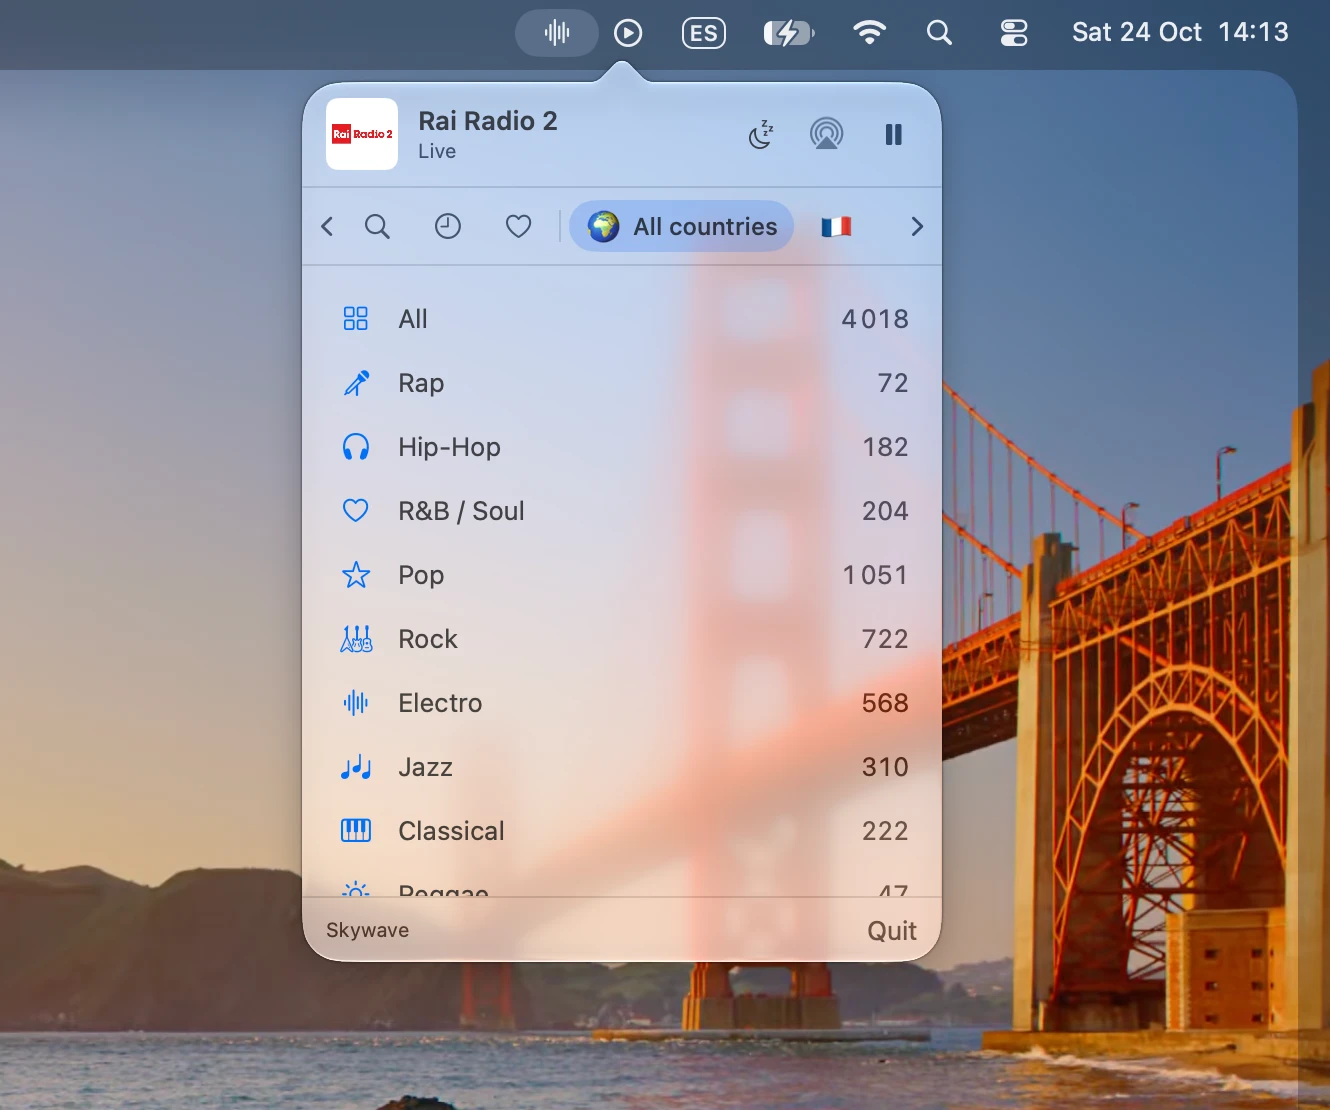Image resolution: width=1330 pixels, height=1110 pixels.
Task: Click the Skywave label in footer
Action: (x=367, y=931)
